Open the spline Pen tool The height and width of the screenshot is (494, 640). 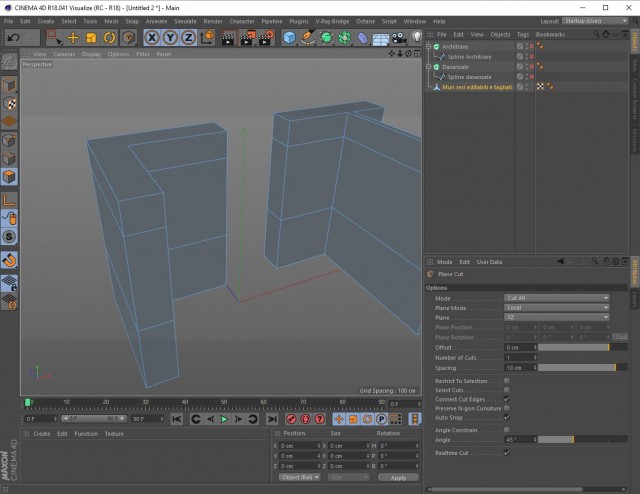[308, 38]
